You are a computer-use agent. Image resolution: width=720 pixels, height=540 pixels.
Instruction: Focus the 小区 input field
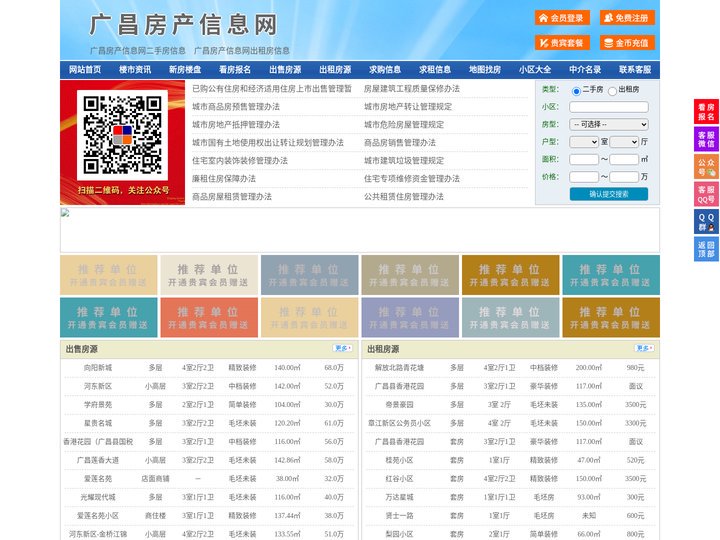click(609, 107)
